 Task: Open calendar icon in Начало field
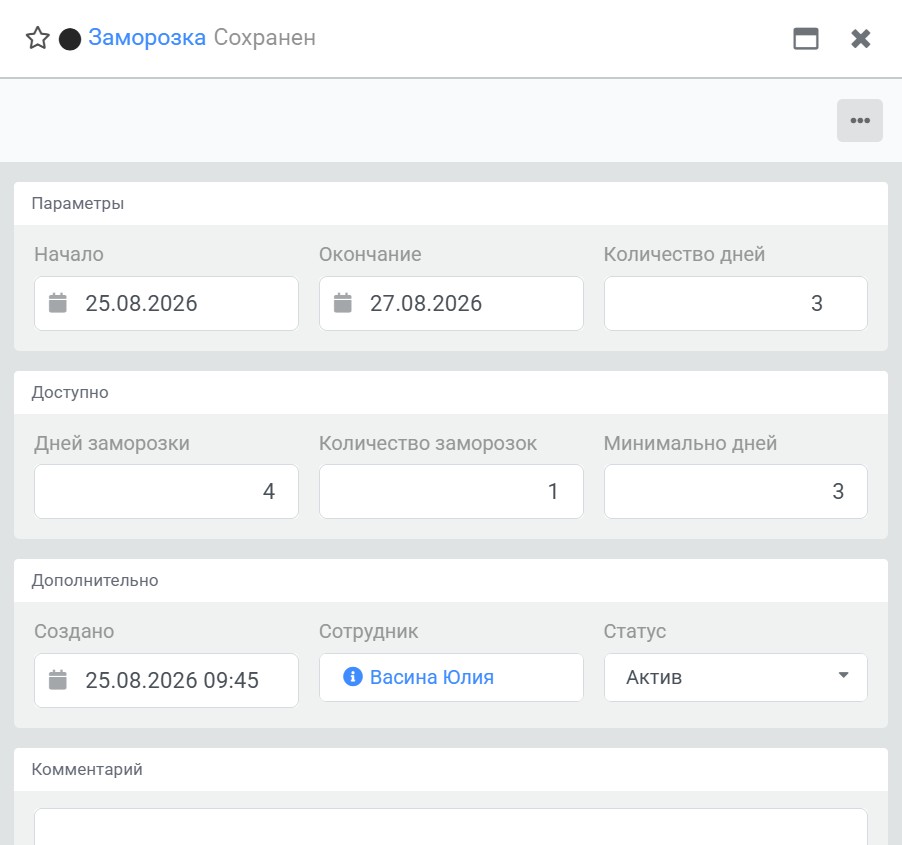[58, 303]
